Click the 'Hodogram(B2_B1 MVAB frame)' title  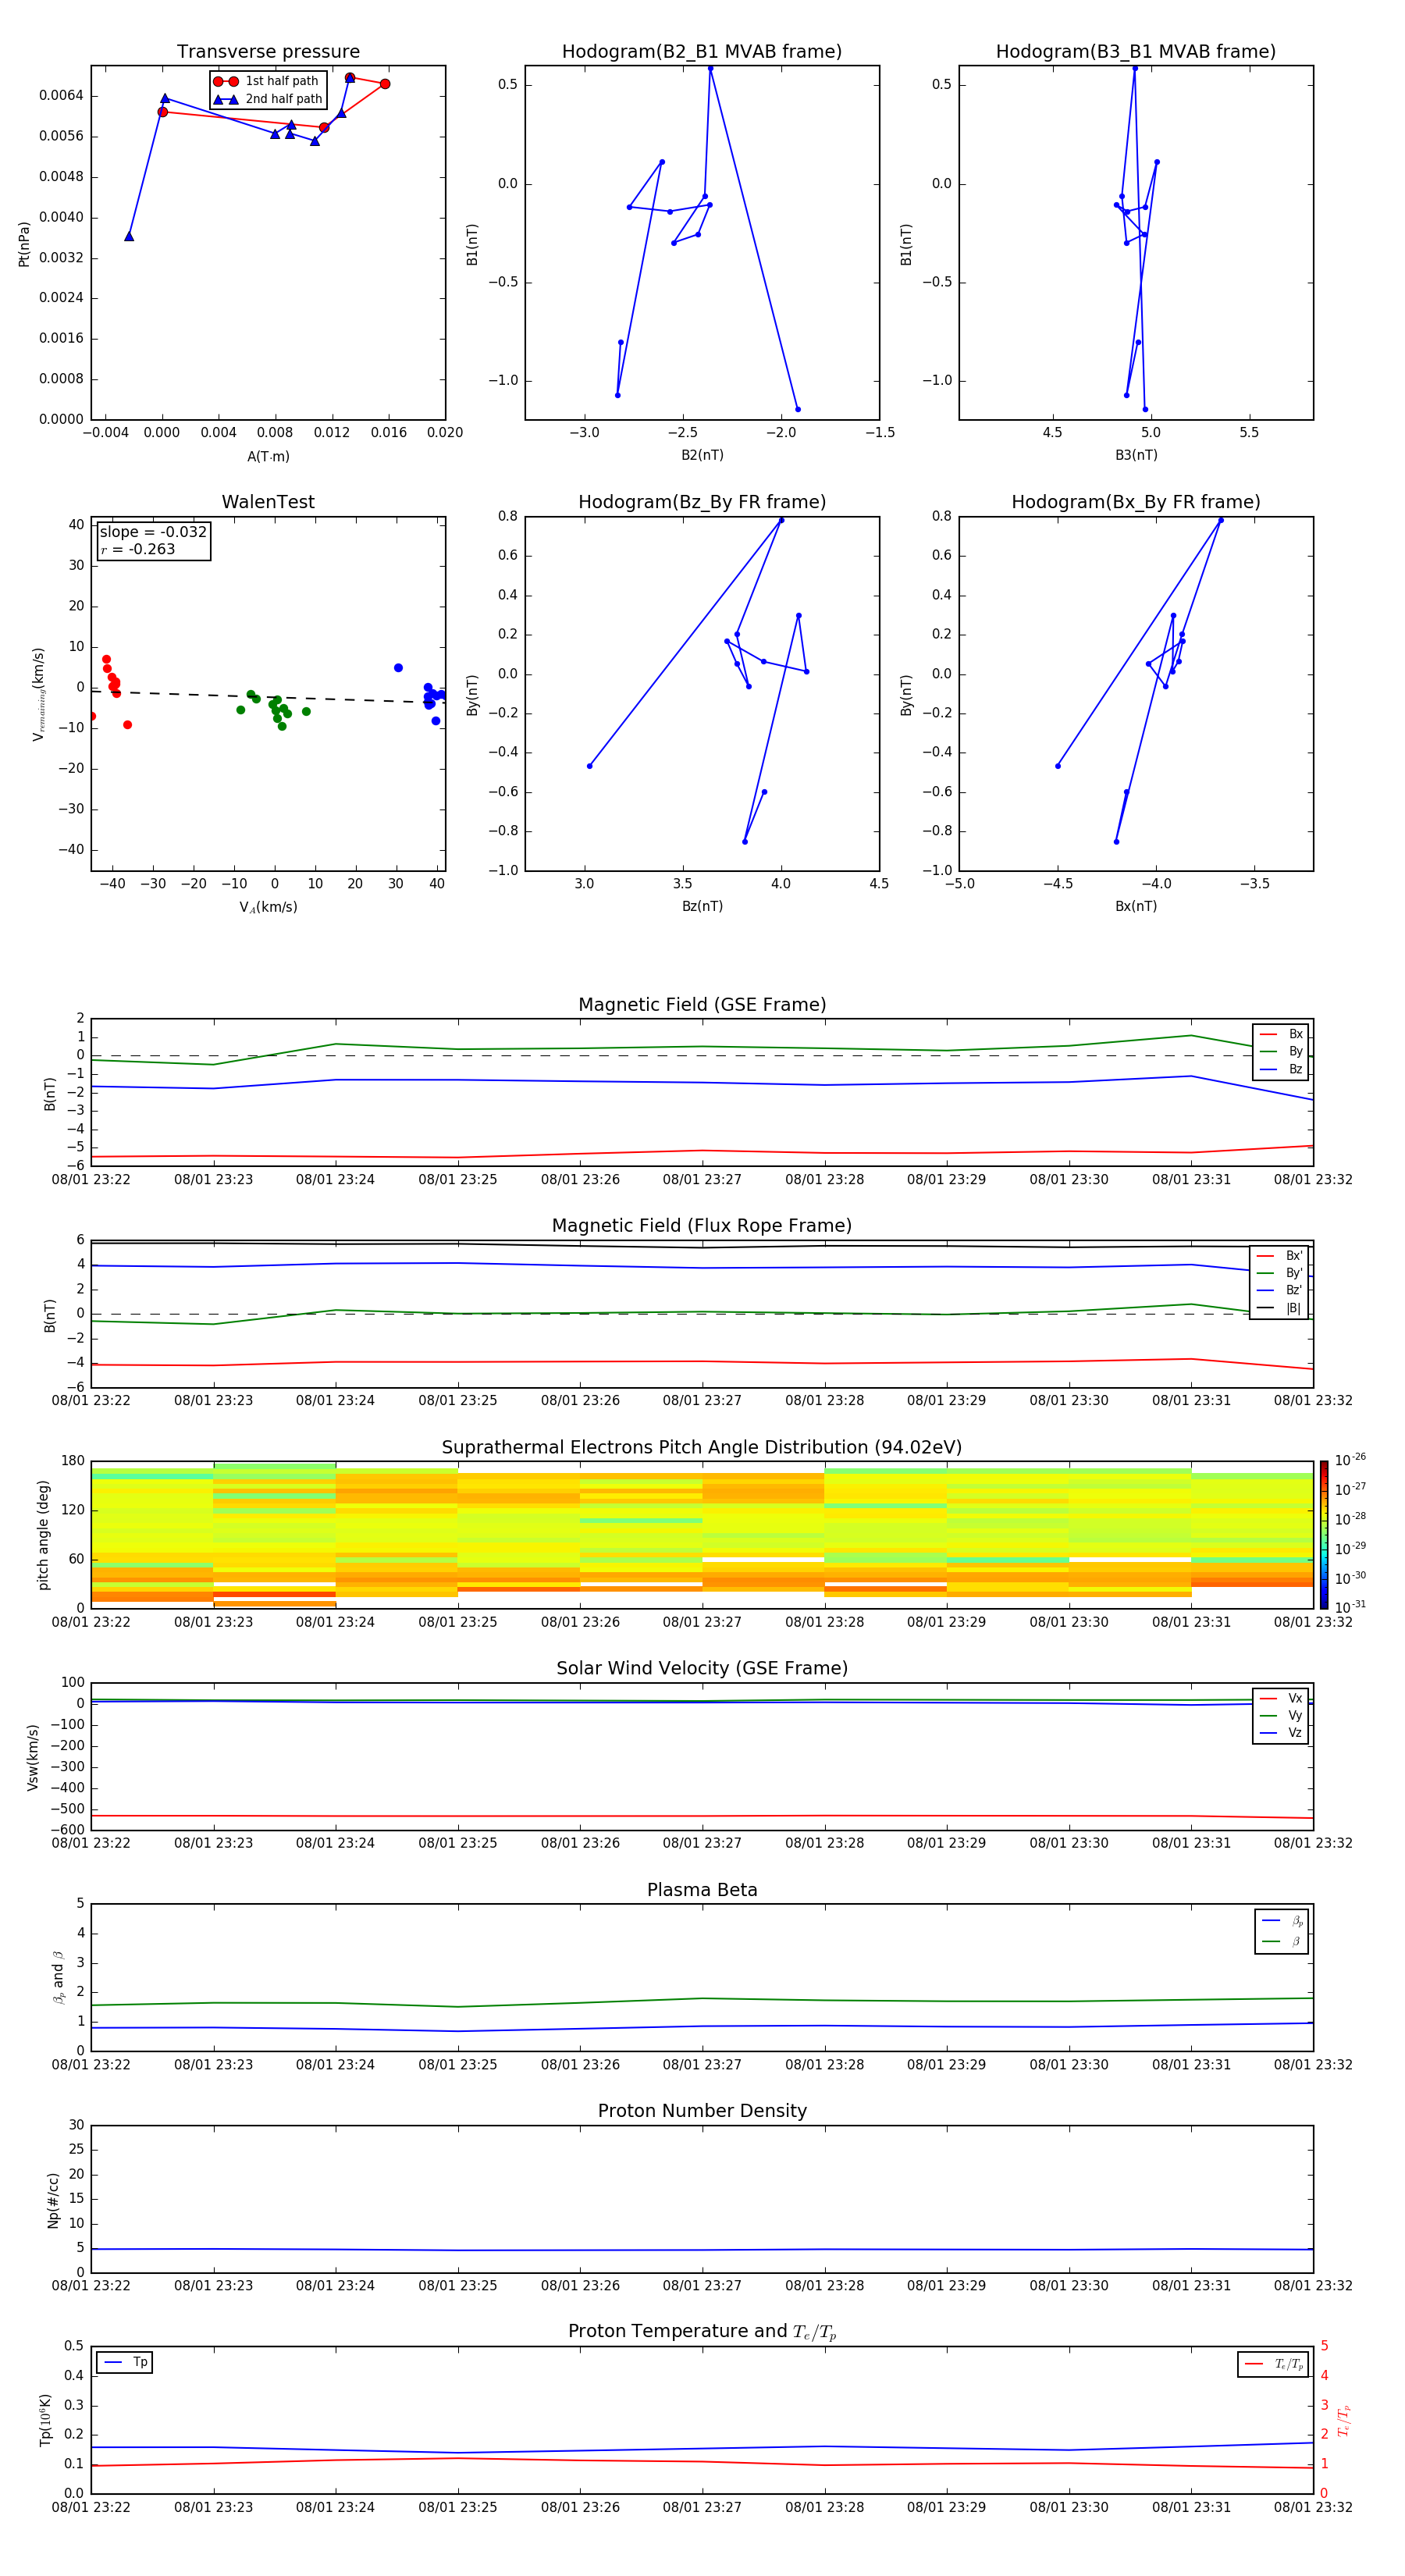coord(701,52)
